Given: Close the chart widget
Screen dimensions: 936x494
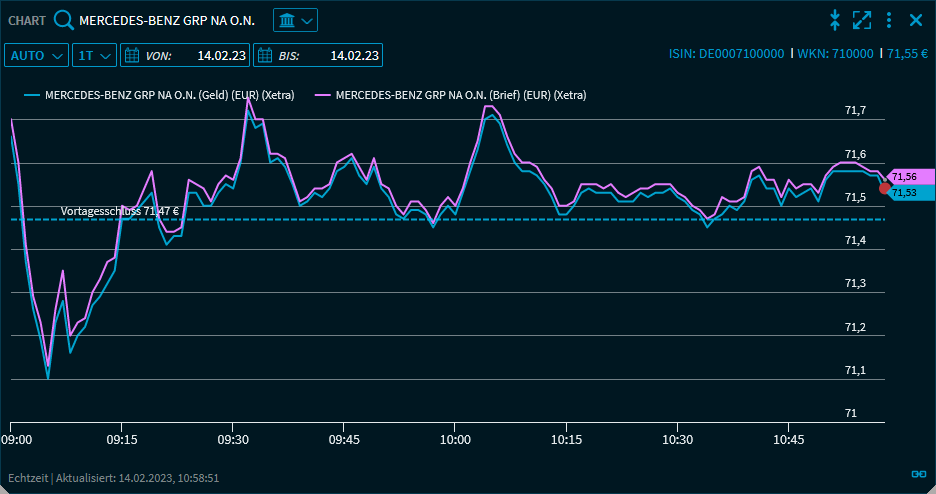Looking at the screenshot, I should [915, 20].
